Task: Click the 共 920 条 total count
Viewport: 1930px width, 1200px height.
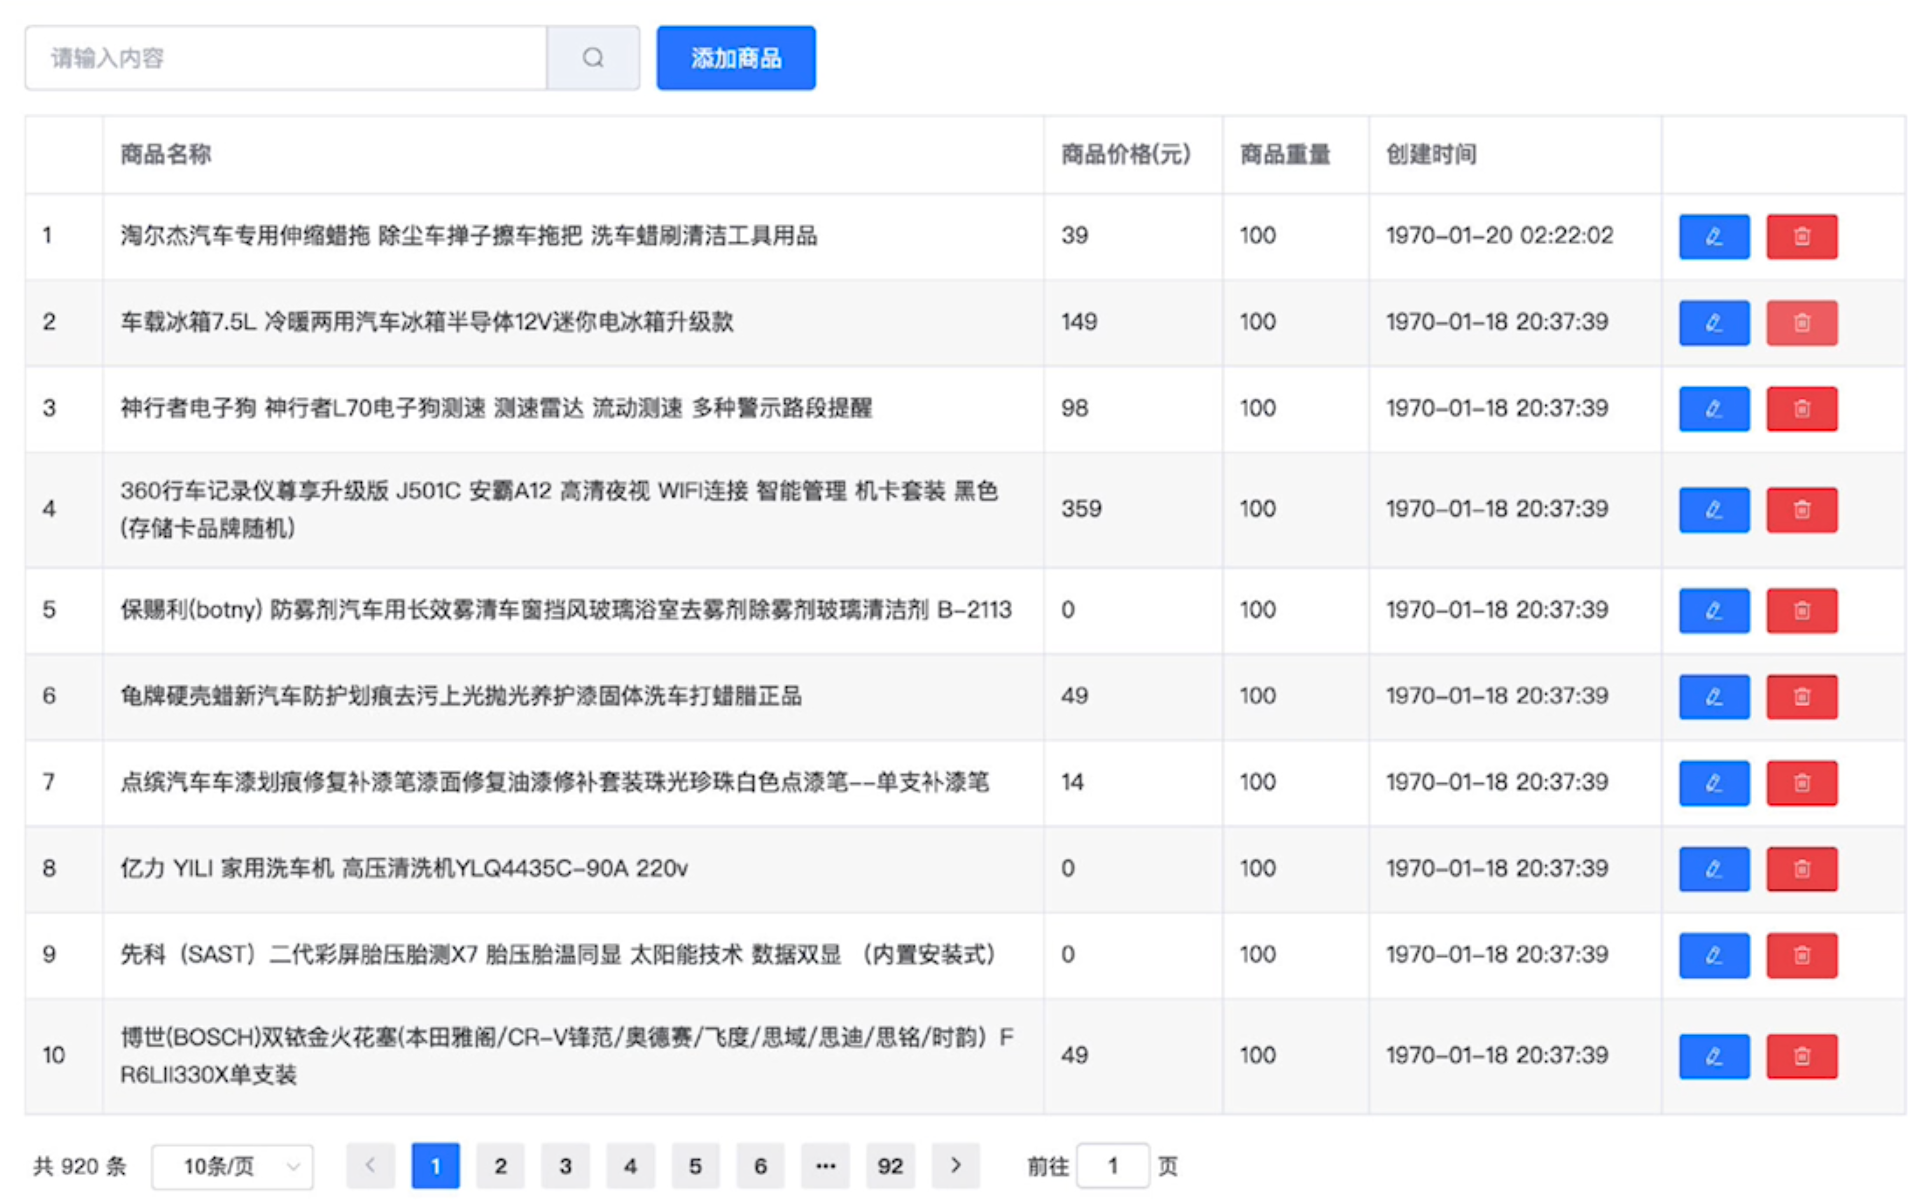Action: click(x=80, y=1166)
